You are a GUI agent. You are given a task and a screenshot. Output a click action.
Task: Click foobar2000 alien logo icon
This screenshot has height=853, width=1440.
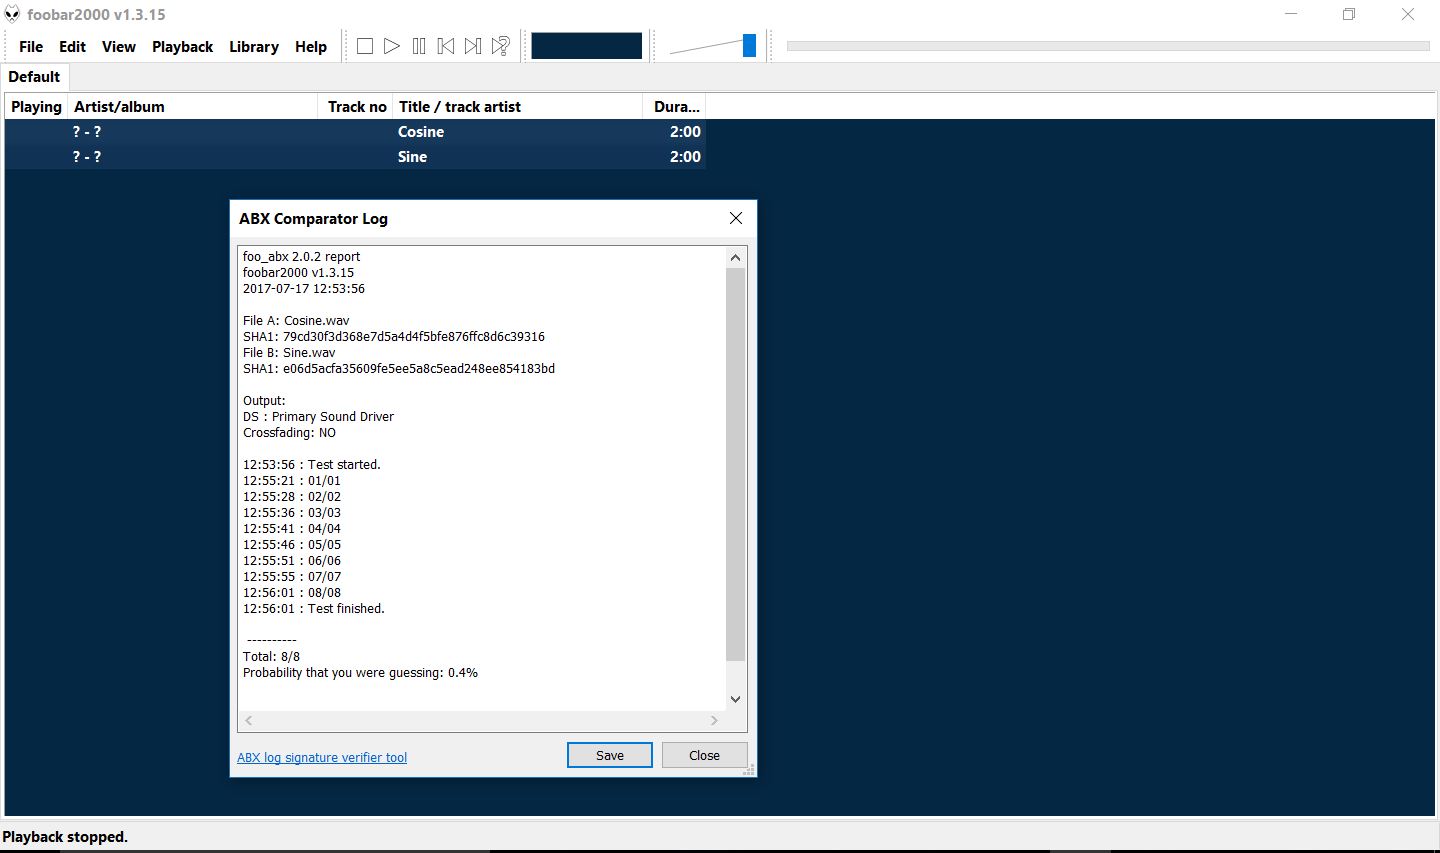(12, 14)
